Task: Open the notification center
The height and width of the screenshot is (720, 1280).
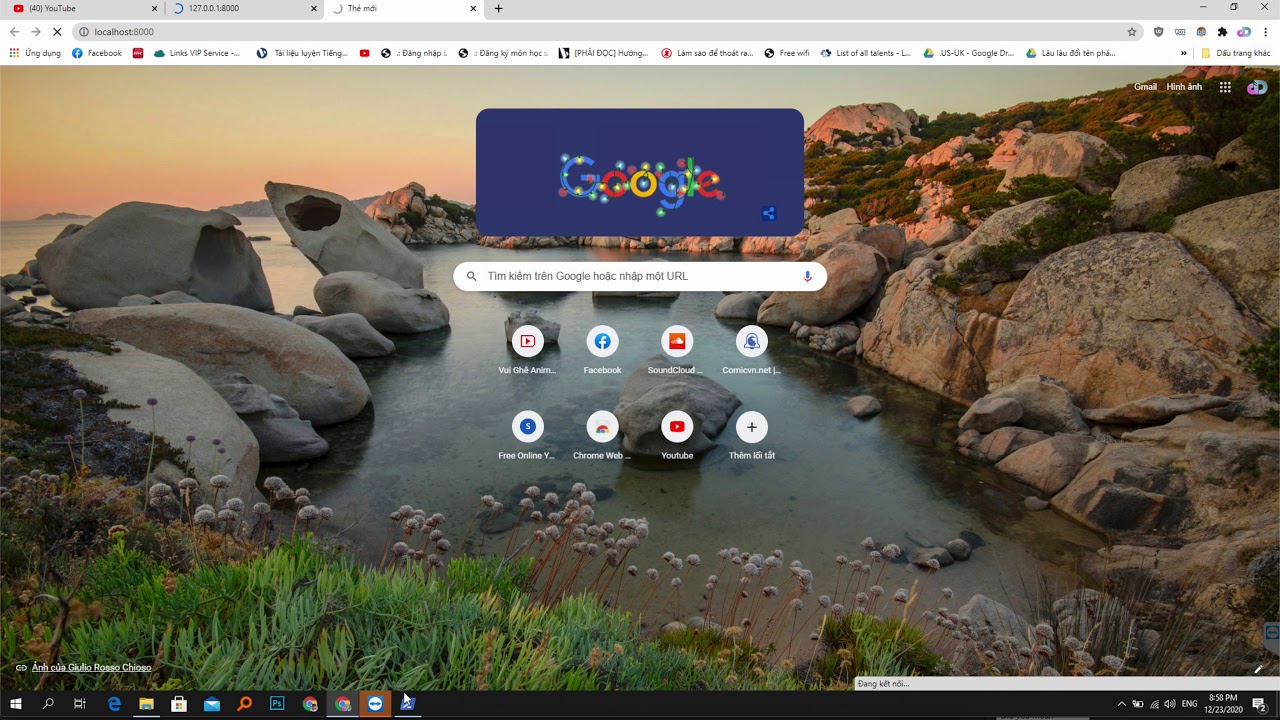Action: pyautogui.click(x=1259, y=704)
